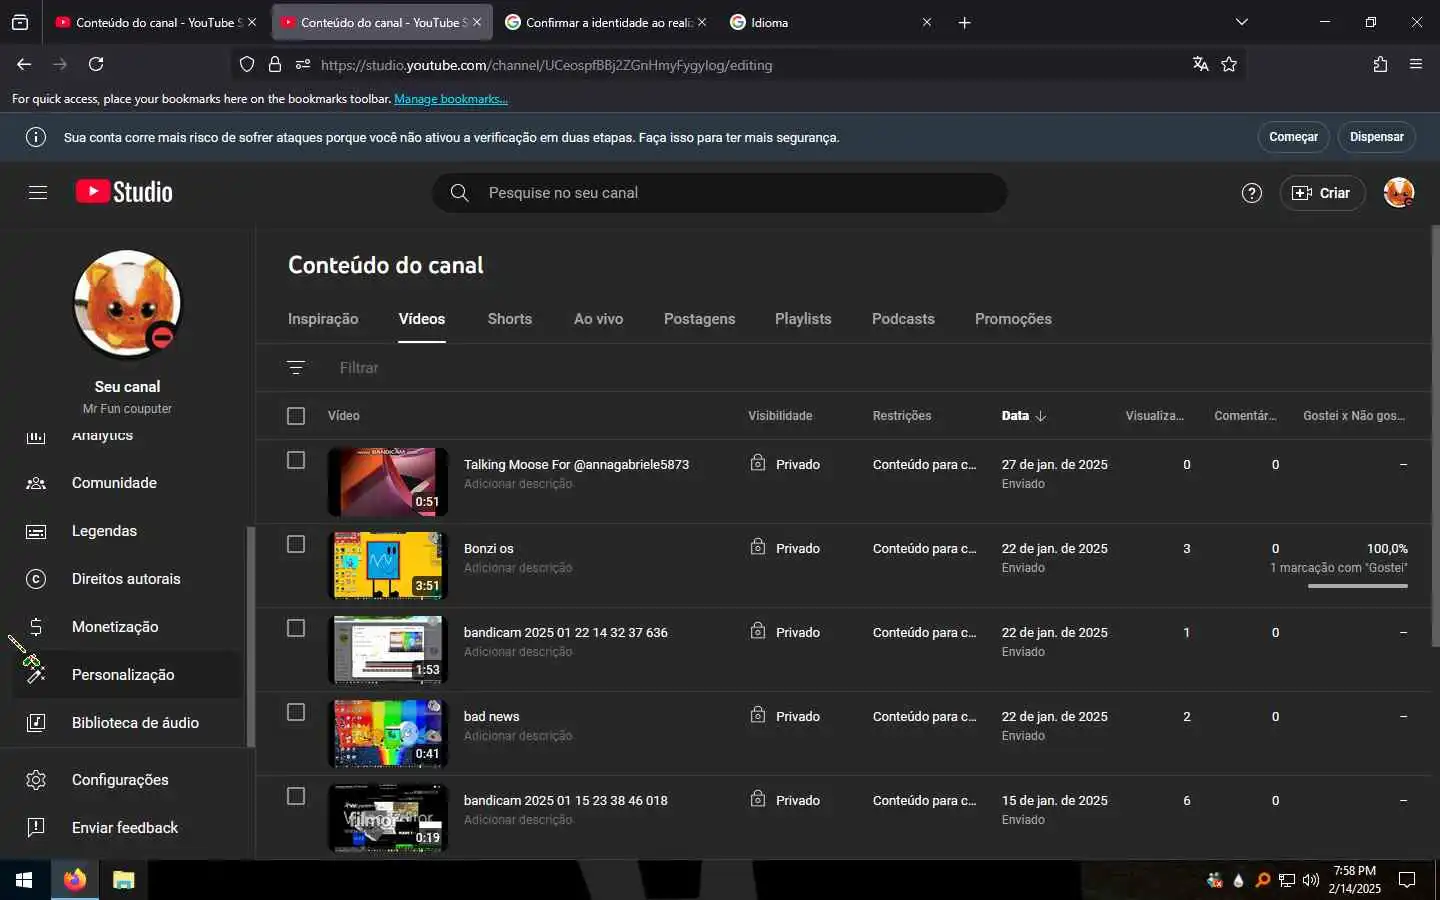Click the Monetização dollar icon
The image size is (1440, 900).
(36, 627)
